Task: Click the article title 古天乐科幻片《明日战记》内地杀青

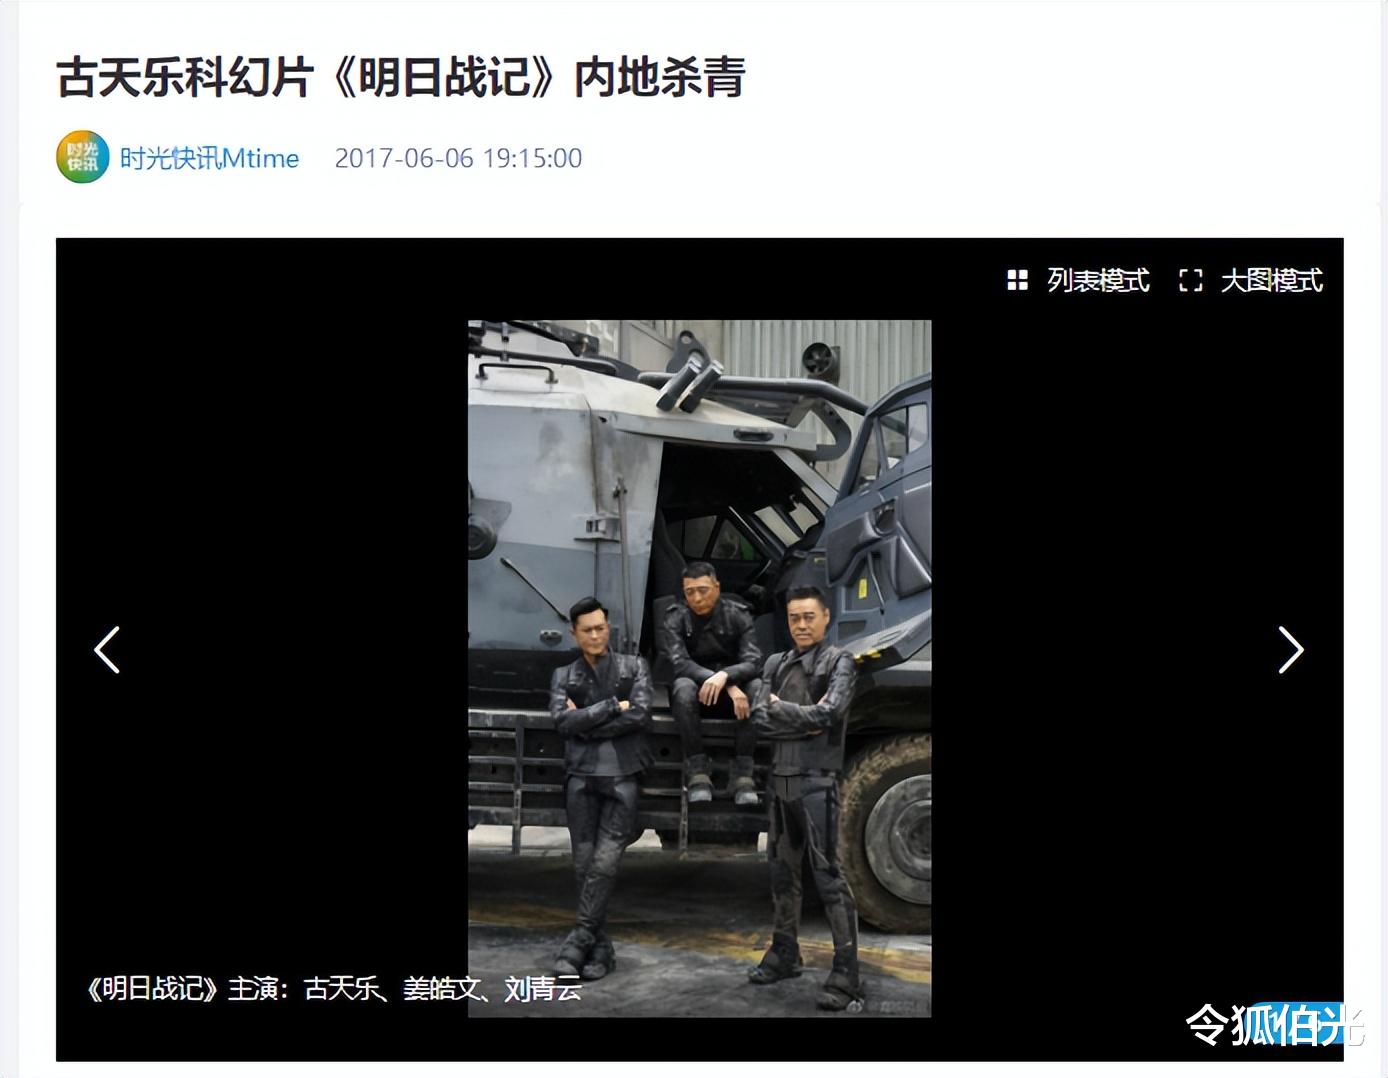Action: coord(401,78)
